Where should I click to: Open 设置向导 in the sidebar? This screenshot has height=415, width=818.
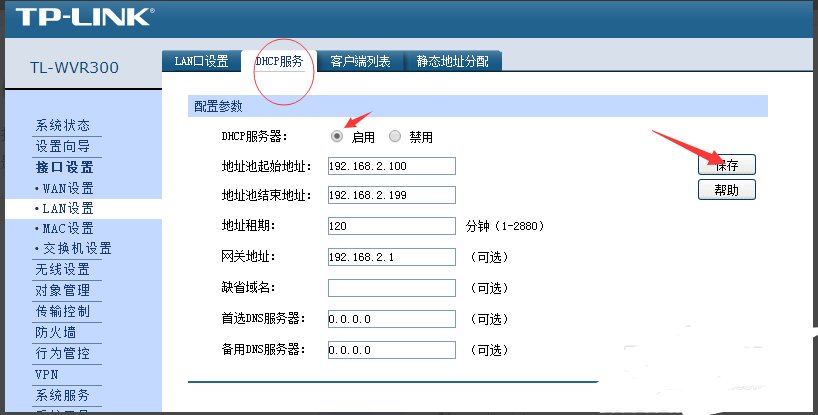[x=63, y=146]
